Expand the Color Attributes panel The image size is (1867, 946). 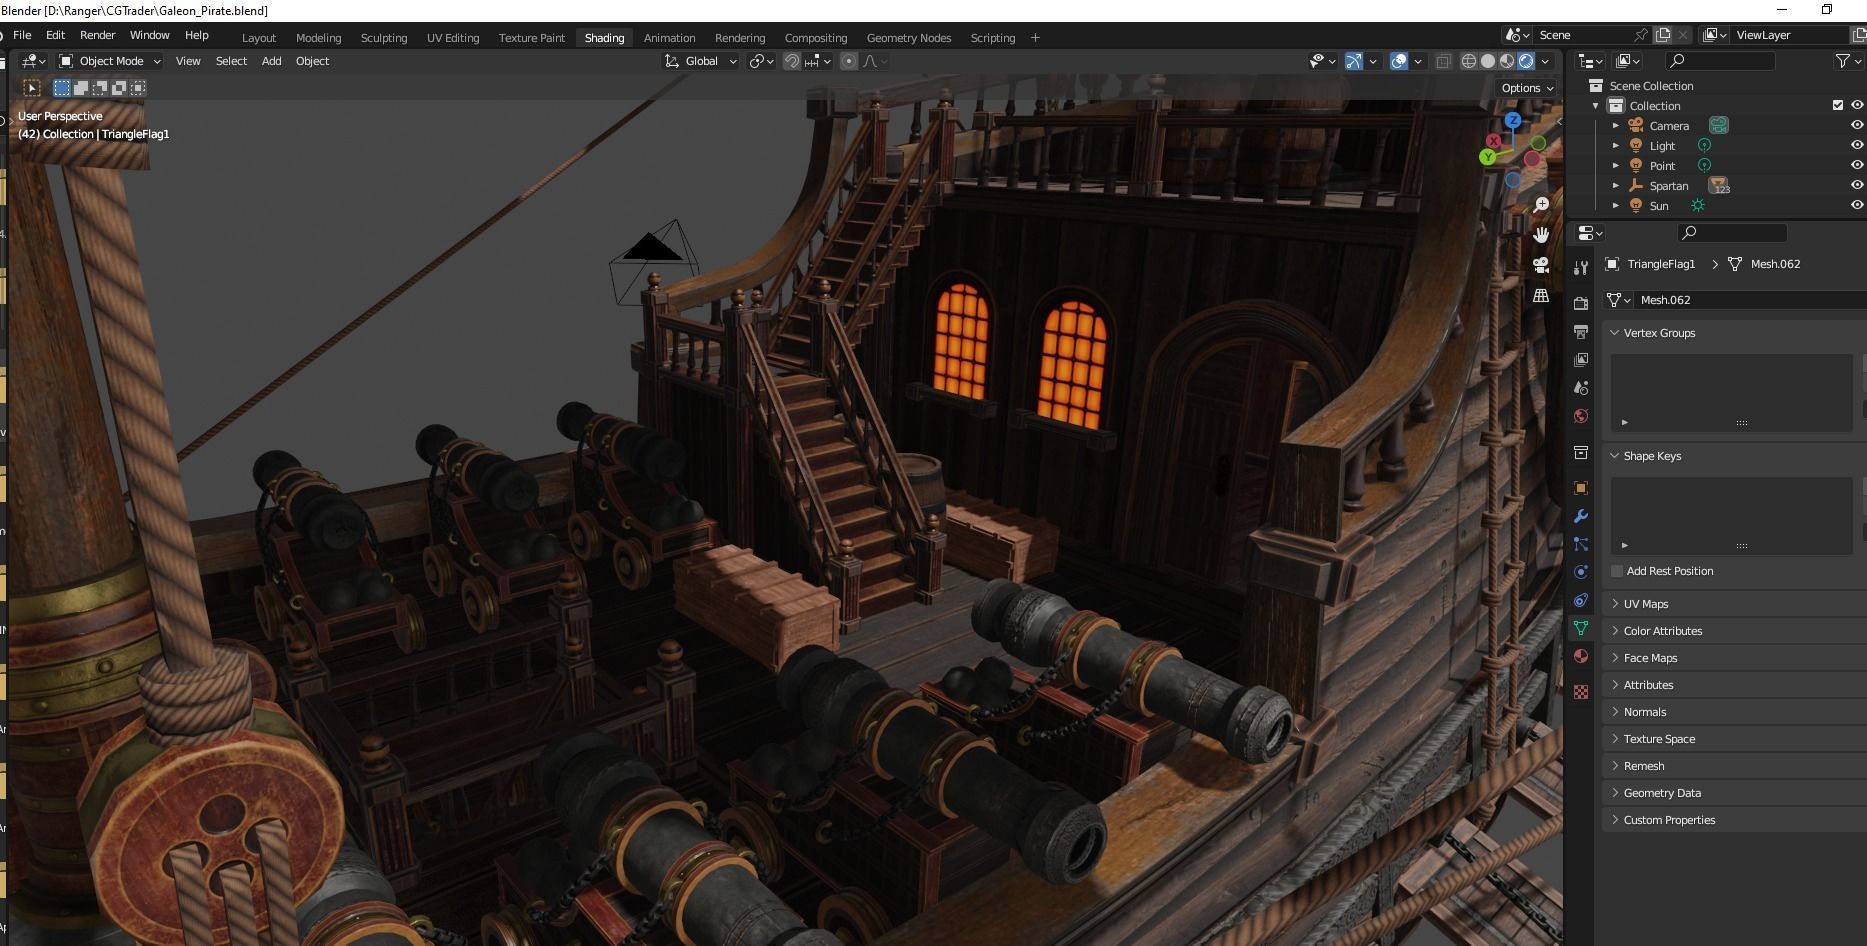tap(1614, 631)
